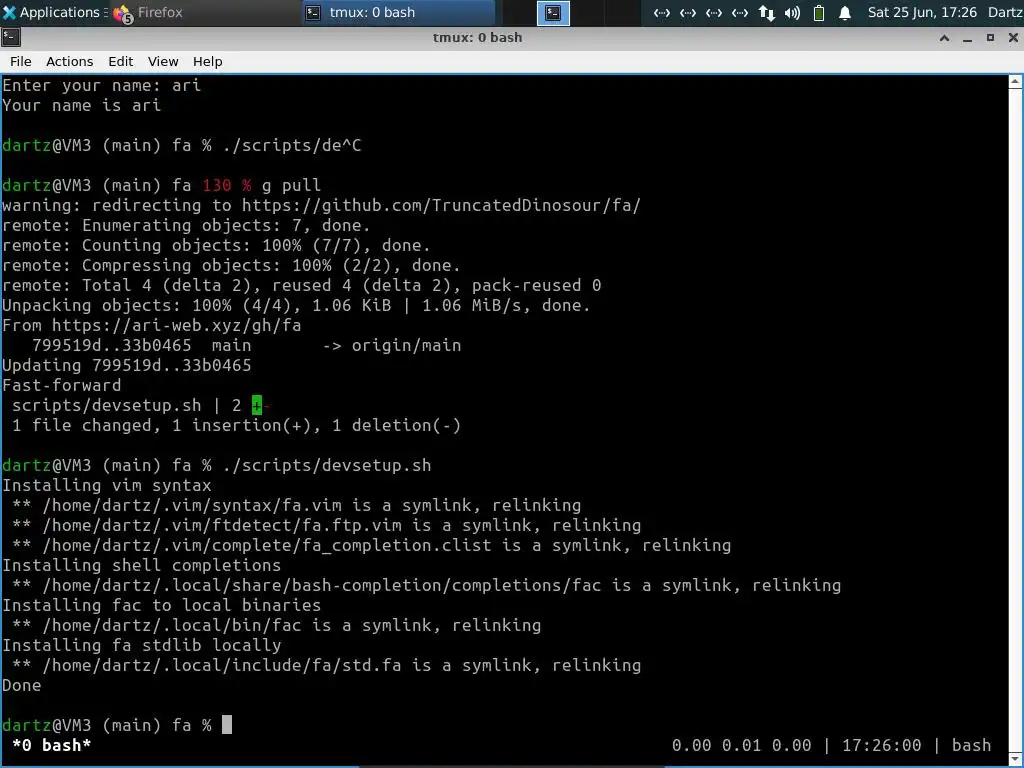Click the load average '0.00 0.01 0.00'
This screenshot has height=768, width=1024.
(x=741, y=745)
